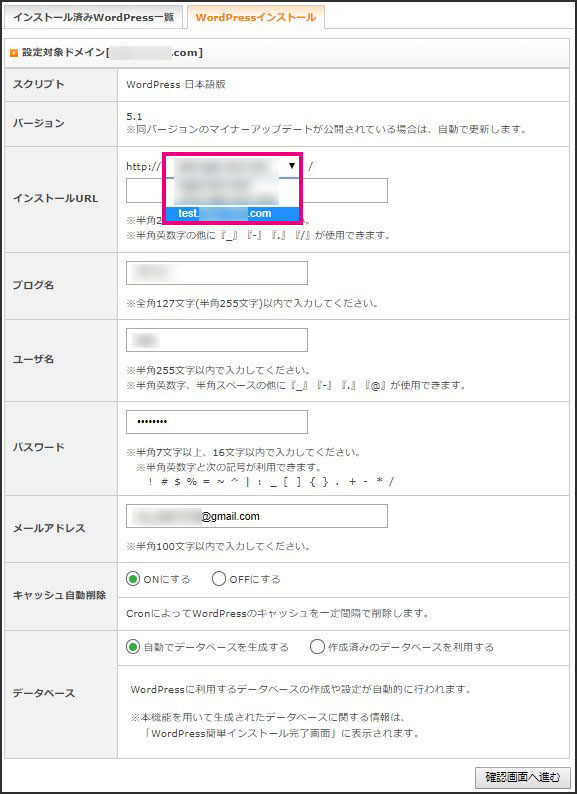Click the ユーザ名 input field
Viewport: 577px width, 794px height.
(217, 340)
